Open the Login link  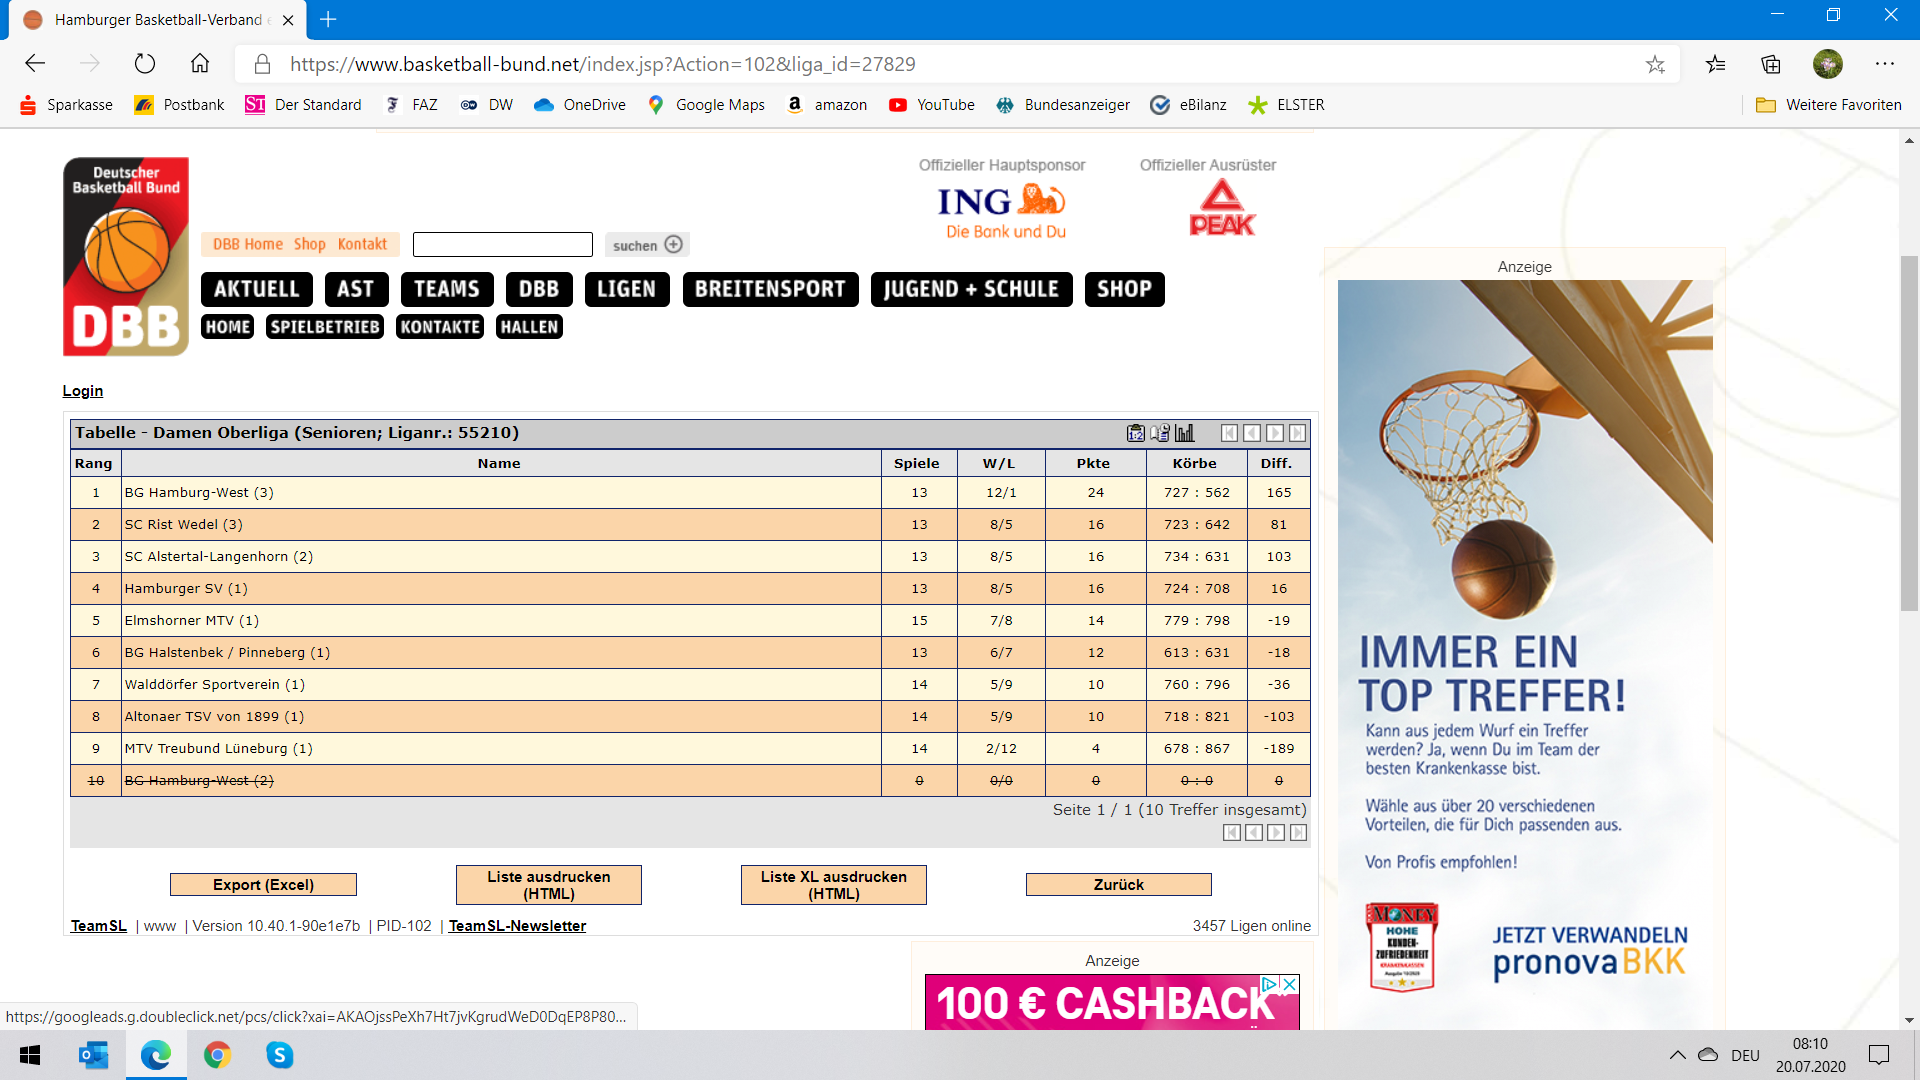click(83, 391)
